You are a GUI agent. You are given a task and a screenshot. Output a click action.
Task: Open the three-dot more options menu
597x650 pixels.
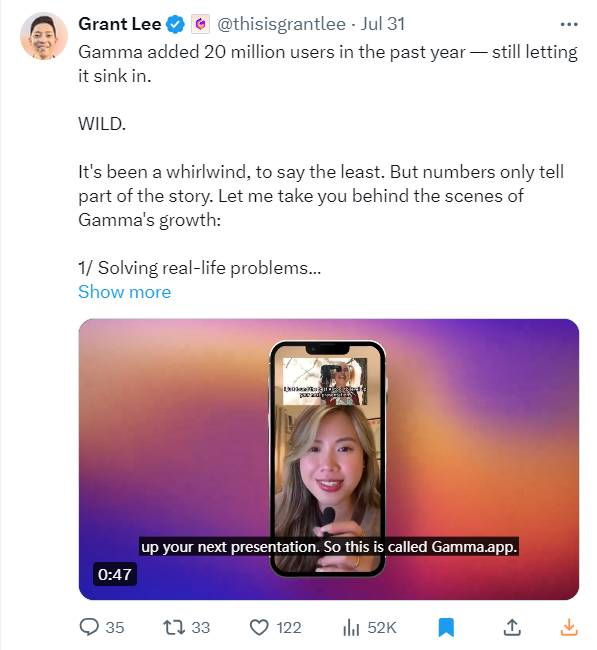[x=569, y=24]
